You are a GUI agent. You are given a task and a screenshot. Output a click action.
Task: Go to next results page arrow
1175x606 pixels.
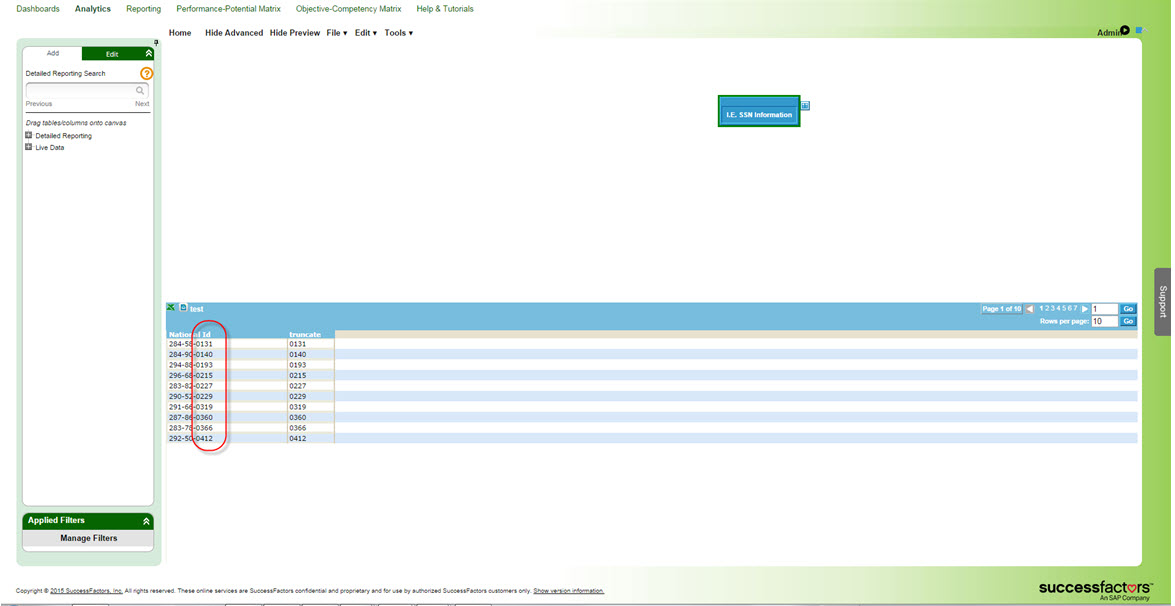coord(1085,309)
